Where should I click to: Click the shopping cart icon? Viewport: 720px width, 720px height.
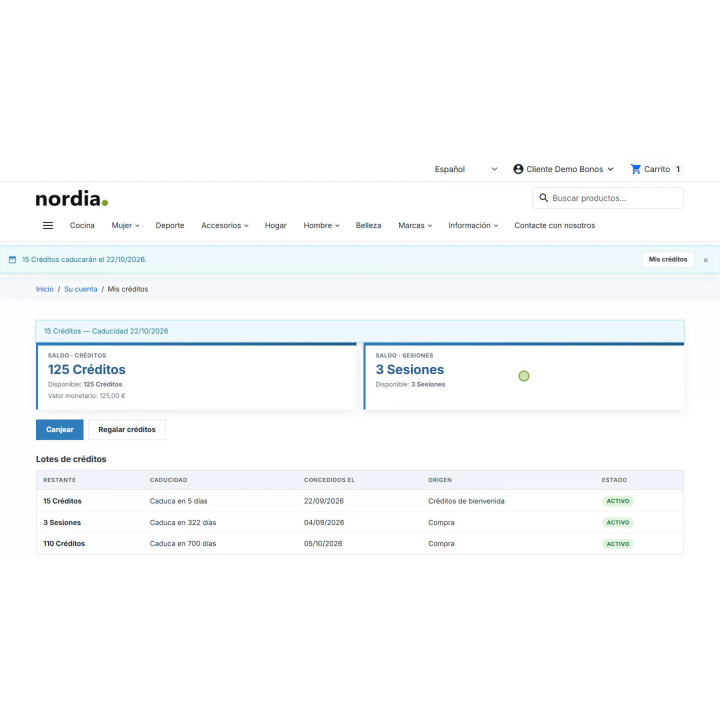[x=636, y=169]
